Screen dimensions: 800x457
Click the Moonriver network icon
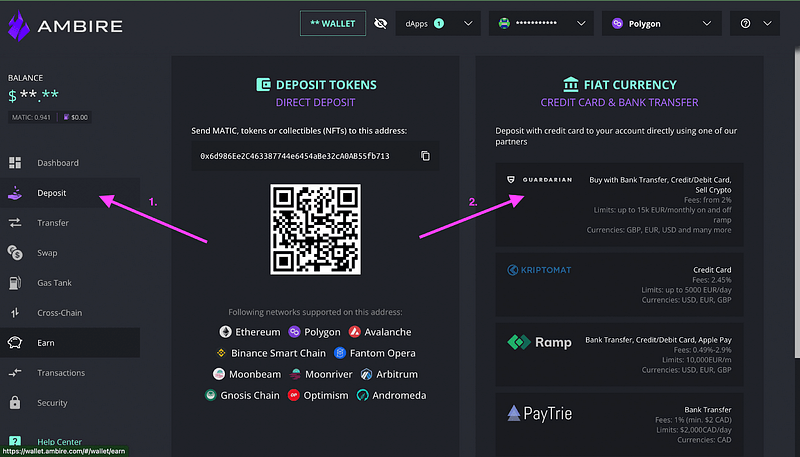295,374
